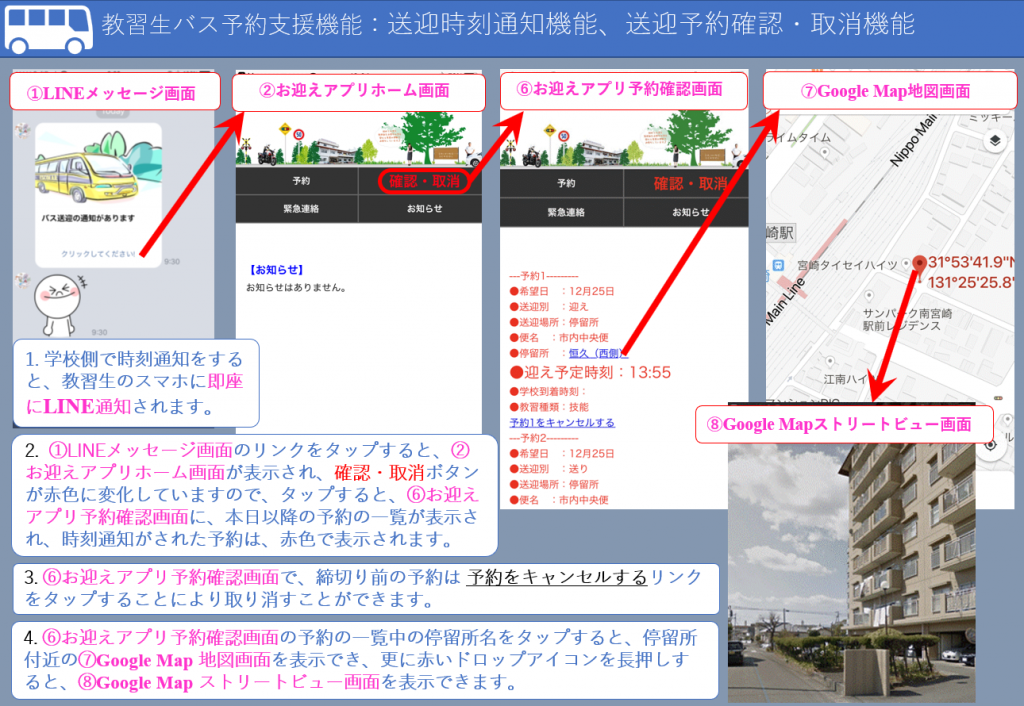Viewport: 1024px width, 706px height.
Task: Tap 緊急連絡 on the reservation confirmation screen
Action: 562,212
